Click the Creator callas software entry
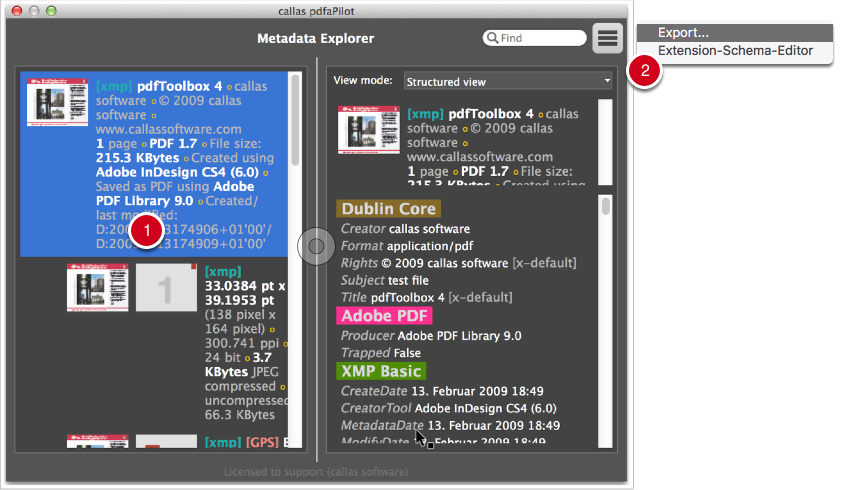The height and width of the screenshot is (490, 842). coord(405,229)
